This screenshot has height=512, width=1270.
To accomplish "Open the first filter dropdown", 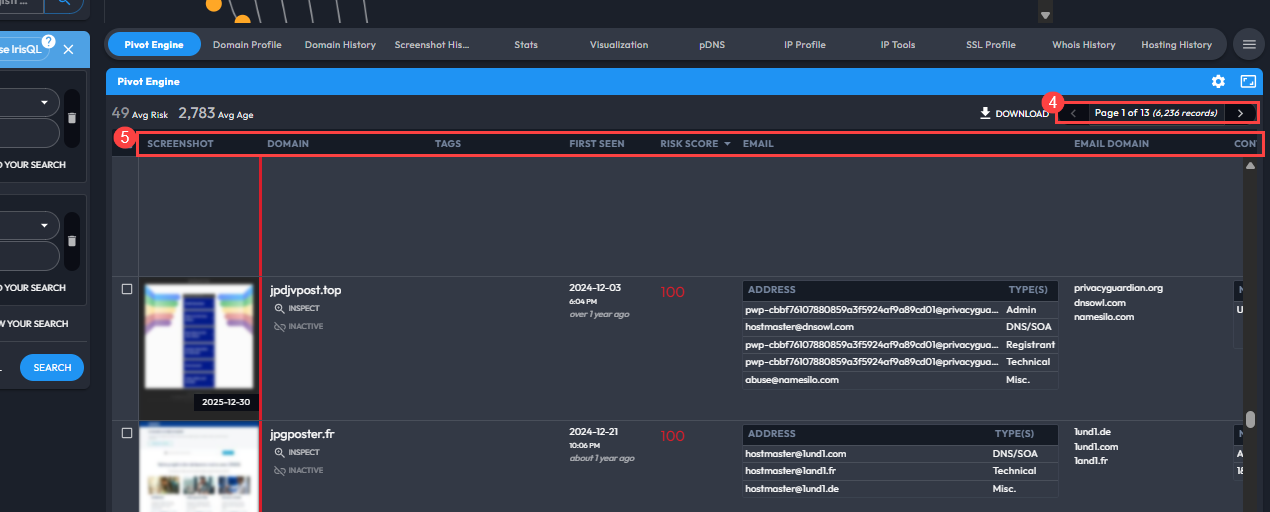I will (x=45, y=103).
